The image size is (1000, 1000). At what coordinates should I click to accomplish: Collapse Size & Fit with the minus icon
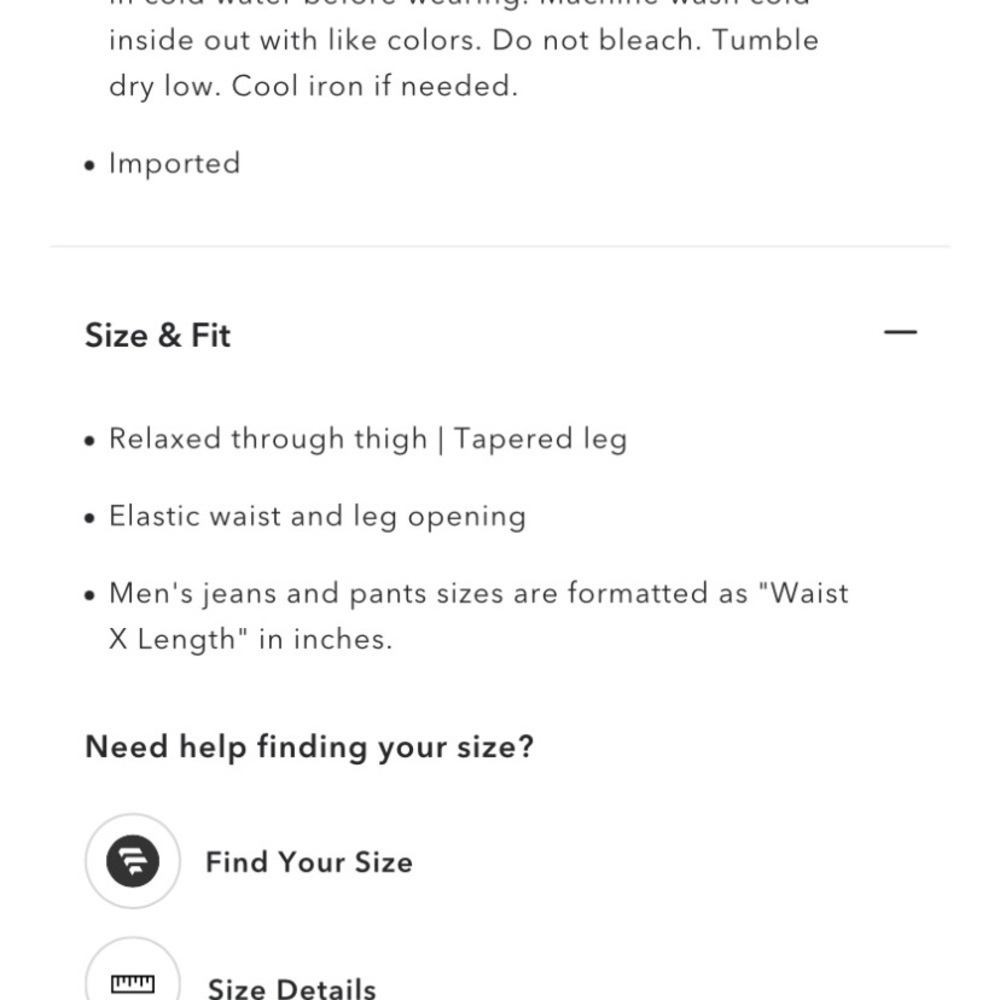[x=900, y=332]
